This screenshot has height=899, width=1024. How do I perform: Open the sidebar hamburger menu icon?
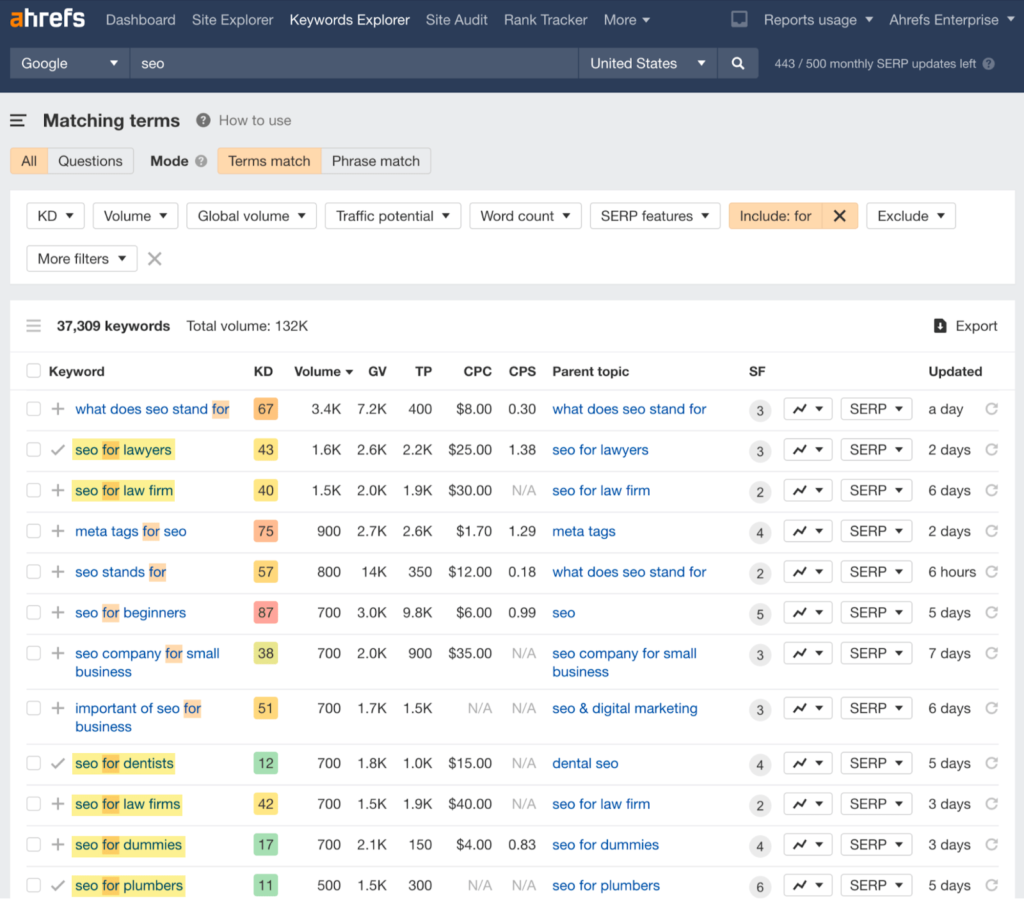(x=18, y=121)
